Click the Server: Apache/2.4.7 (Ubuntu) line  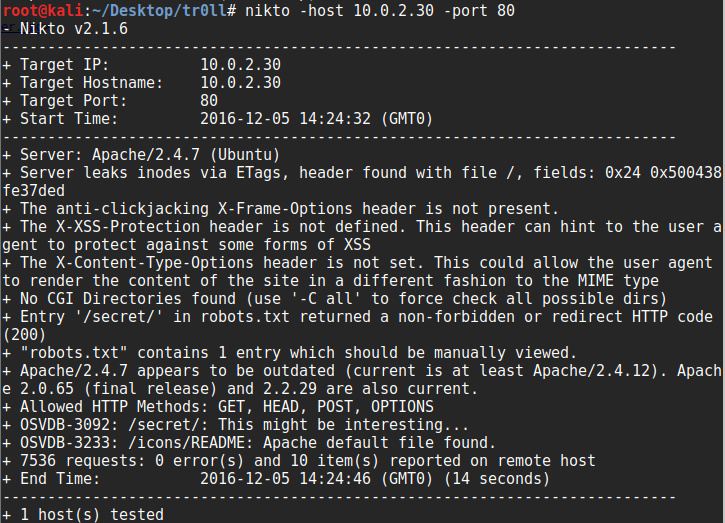point(141,154)
